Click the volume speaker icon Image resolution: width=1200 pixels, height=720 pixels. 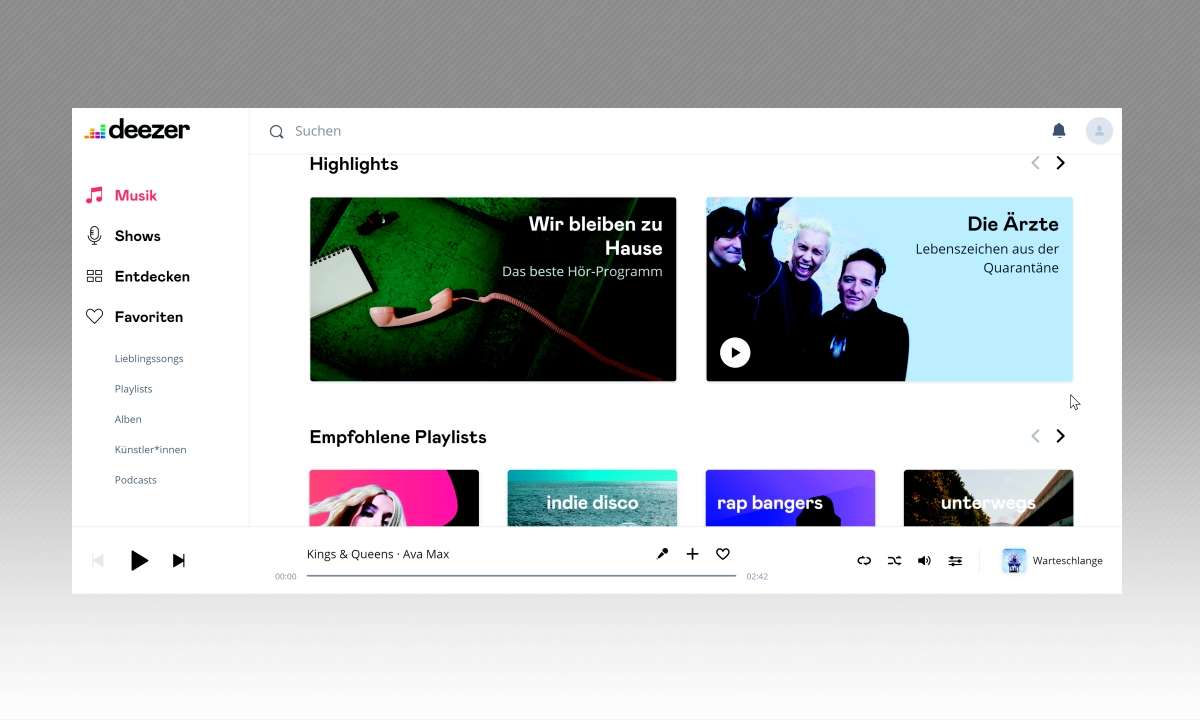(924, 561)
